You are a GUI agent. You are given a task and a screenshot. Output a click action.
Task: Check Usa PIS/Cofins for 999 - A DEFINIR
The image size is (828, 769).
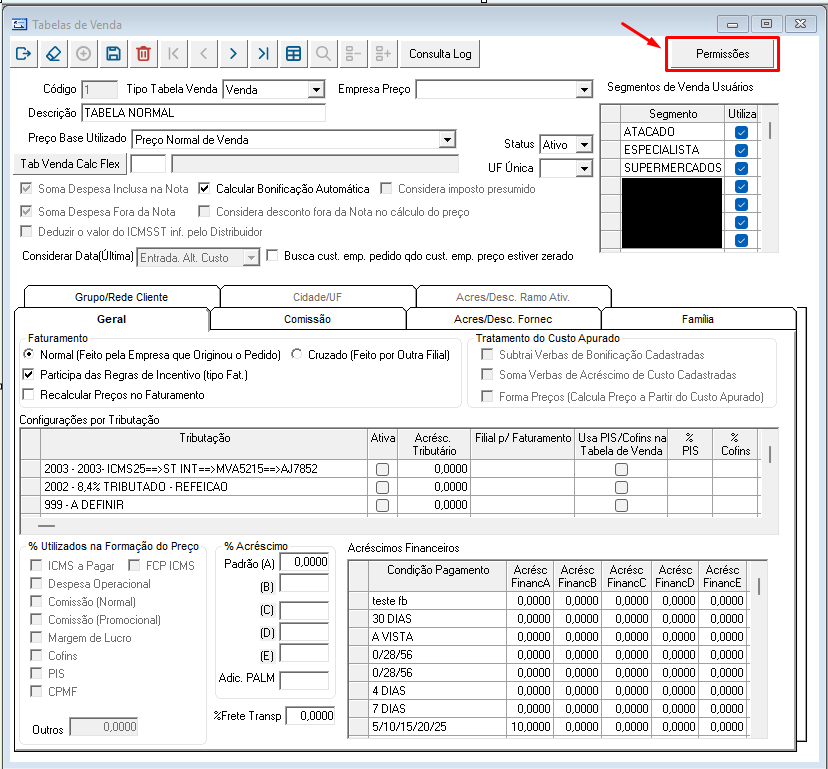coord(622,505)
